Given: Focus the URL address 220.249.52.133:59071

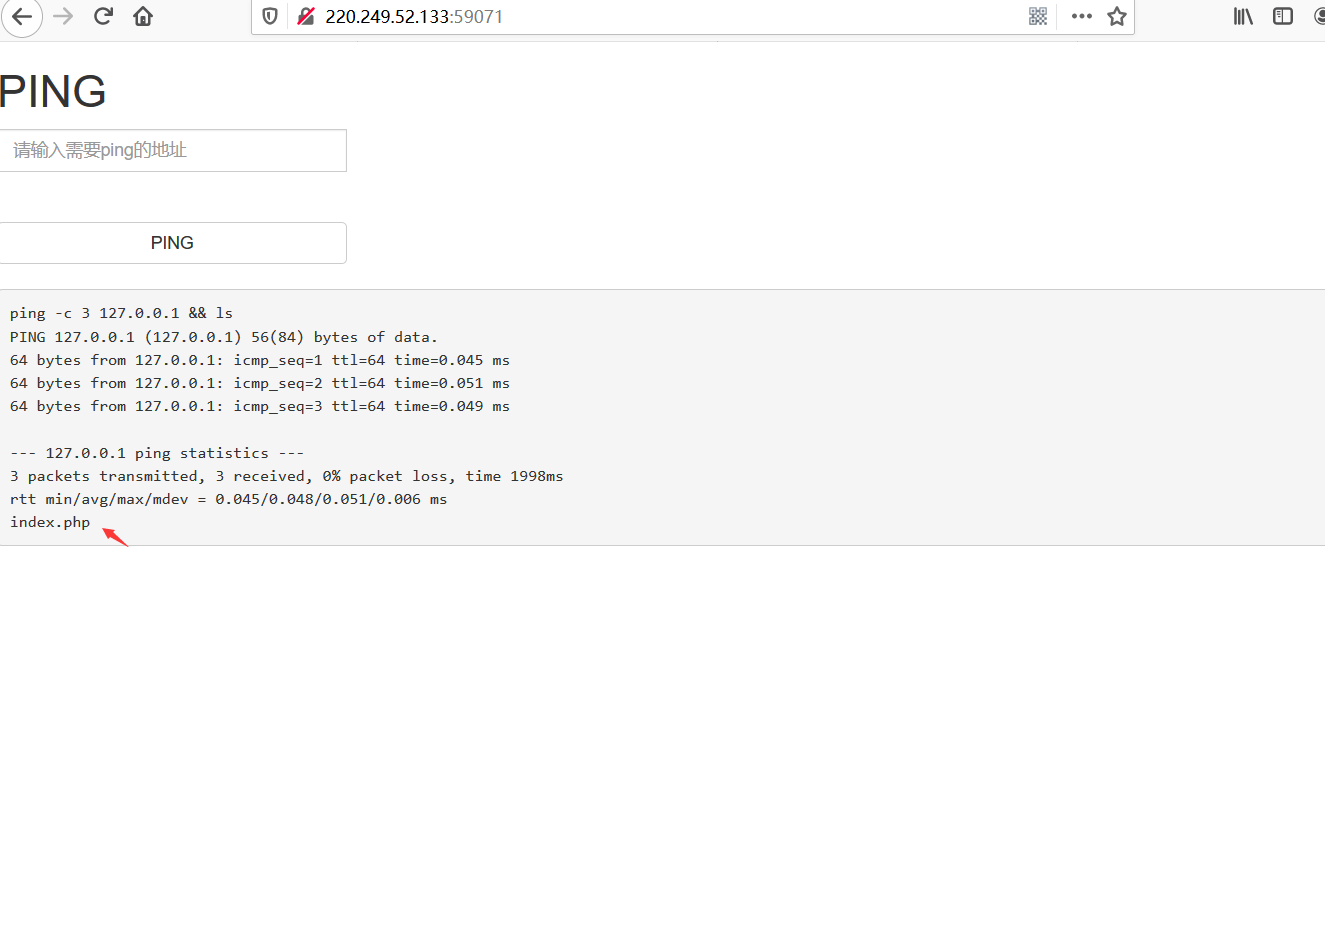Looking at the screenshot, I should [x=414, y=17].
